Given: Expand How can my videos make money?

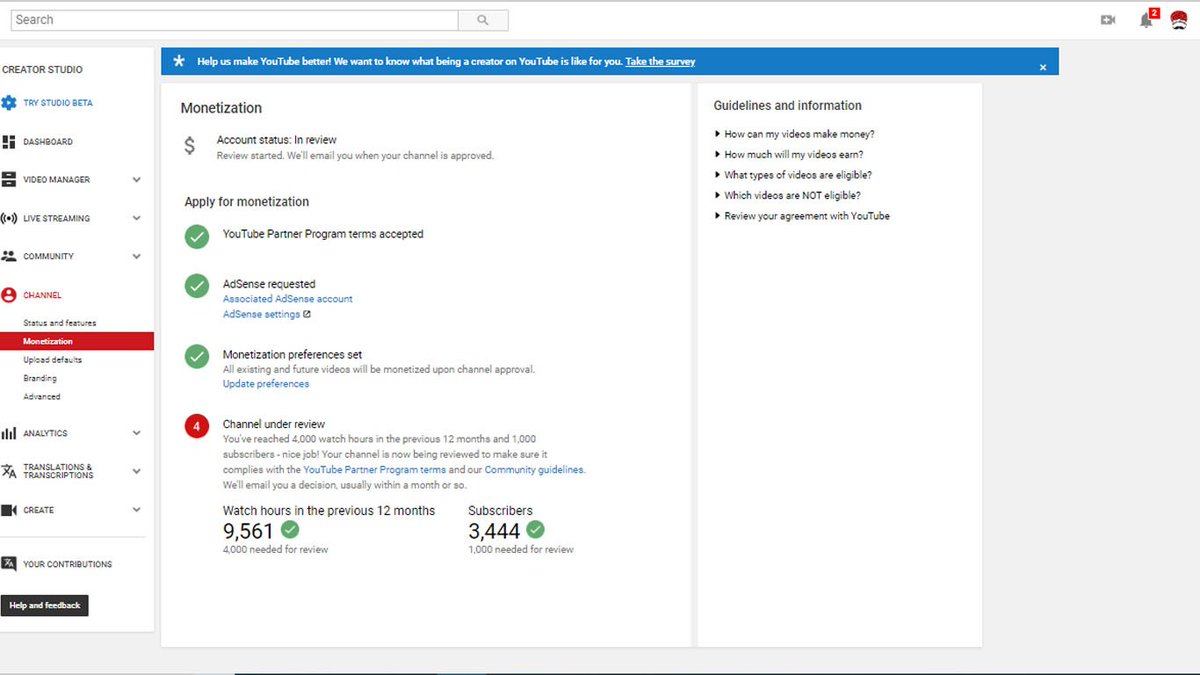Looking at the screenshot, I should tap(795, 134).
